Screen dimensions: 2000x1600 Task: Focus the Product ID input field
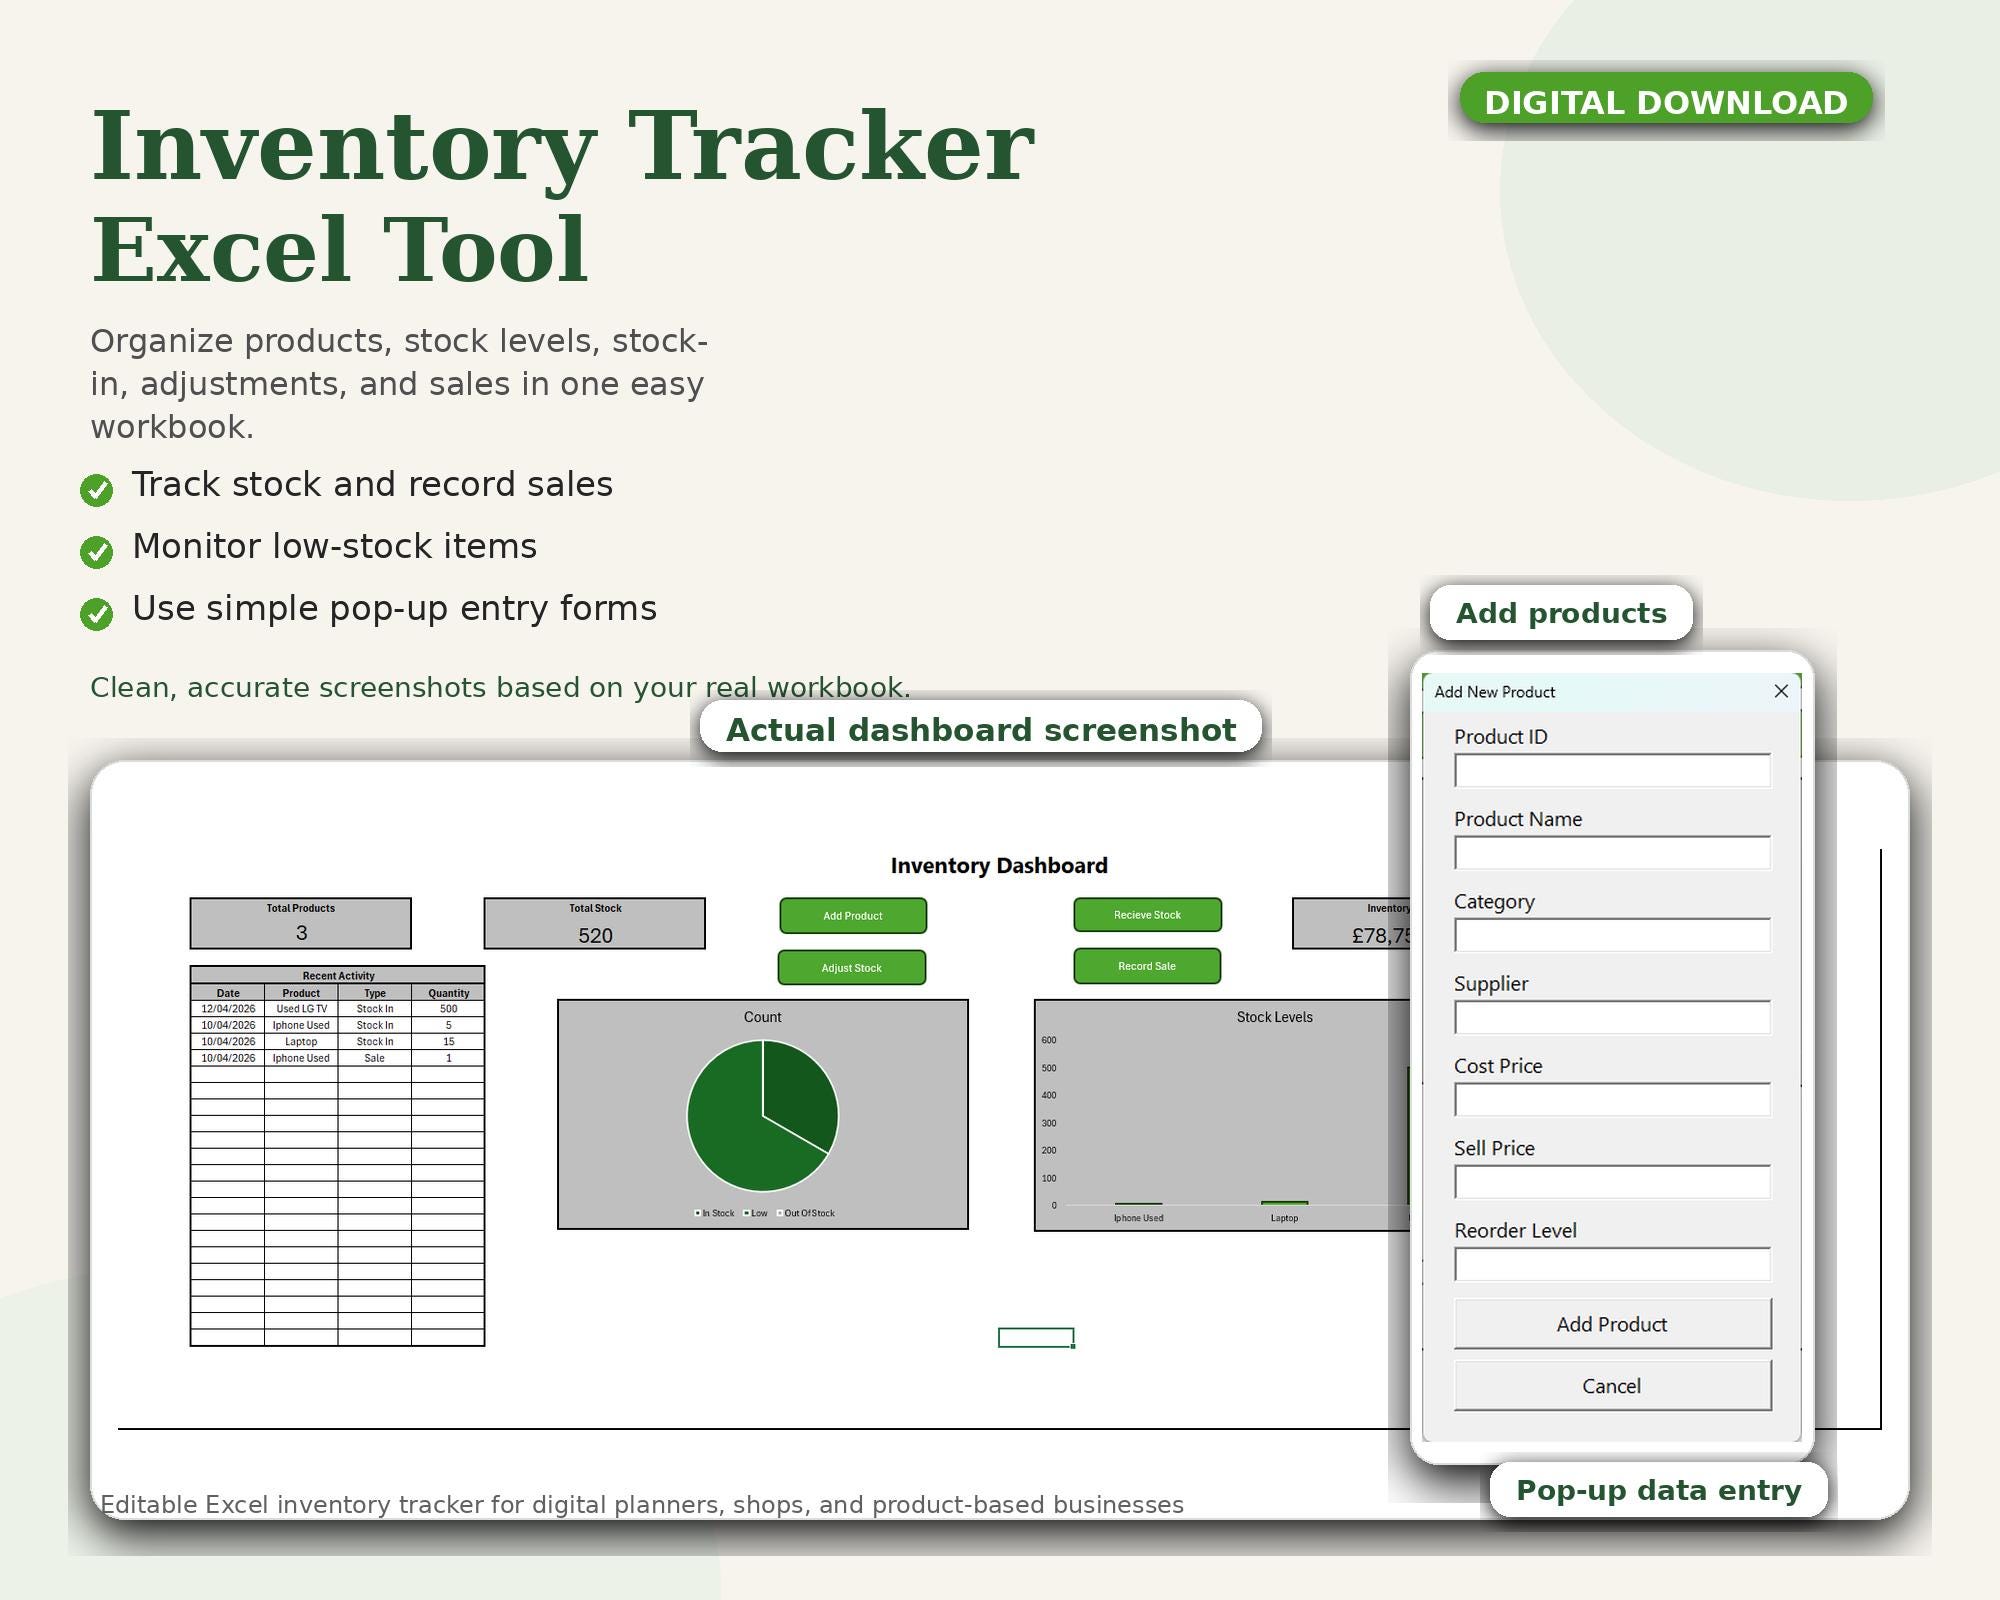[1612, 770]
